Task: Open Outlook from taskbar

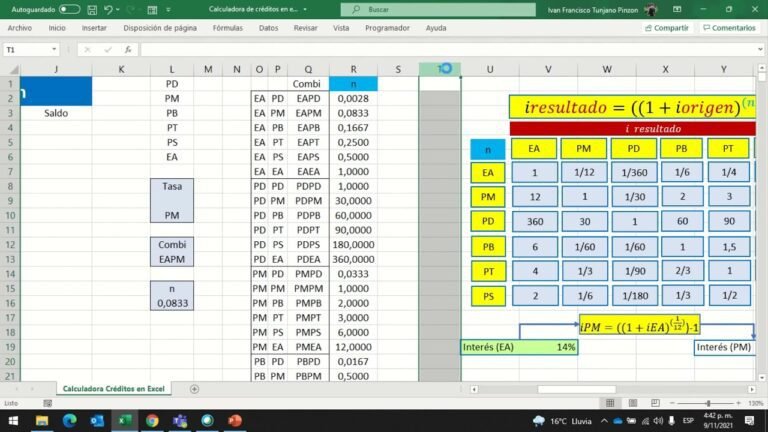Action: click(97, 421)
